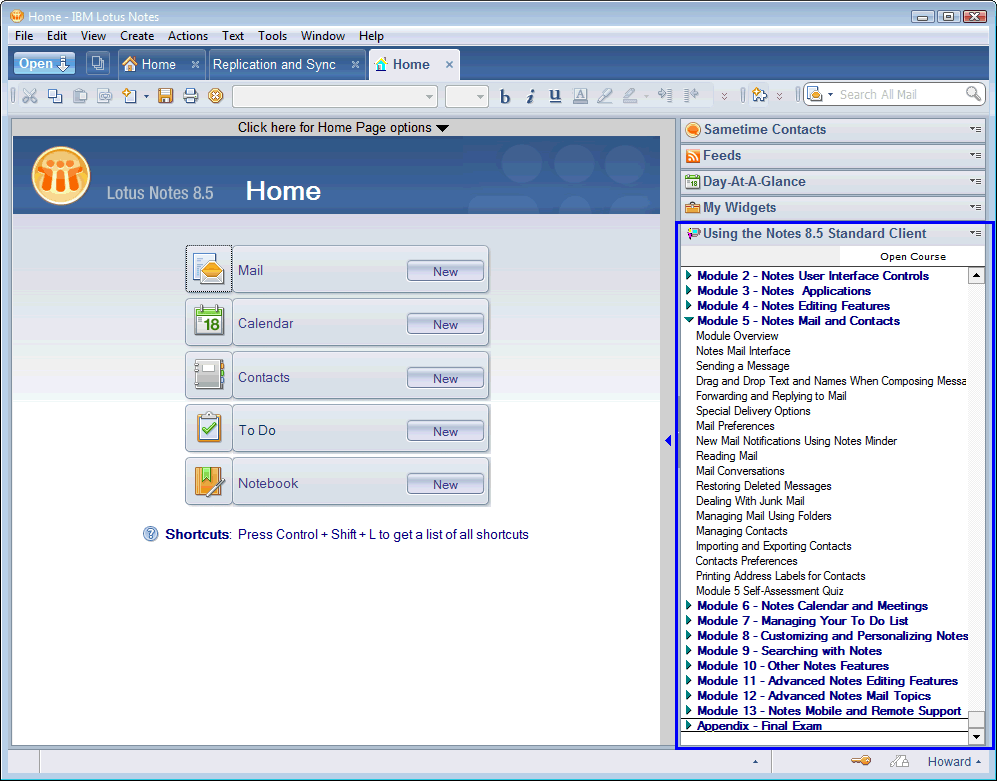
Task: Click the orange Stop icon in toolbar
Action: [x=216, y=96]
